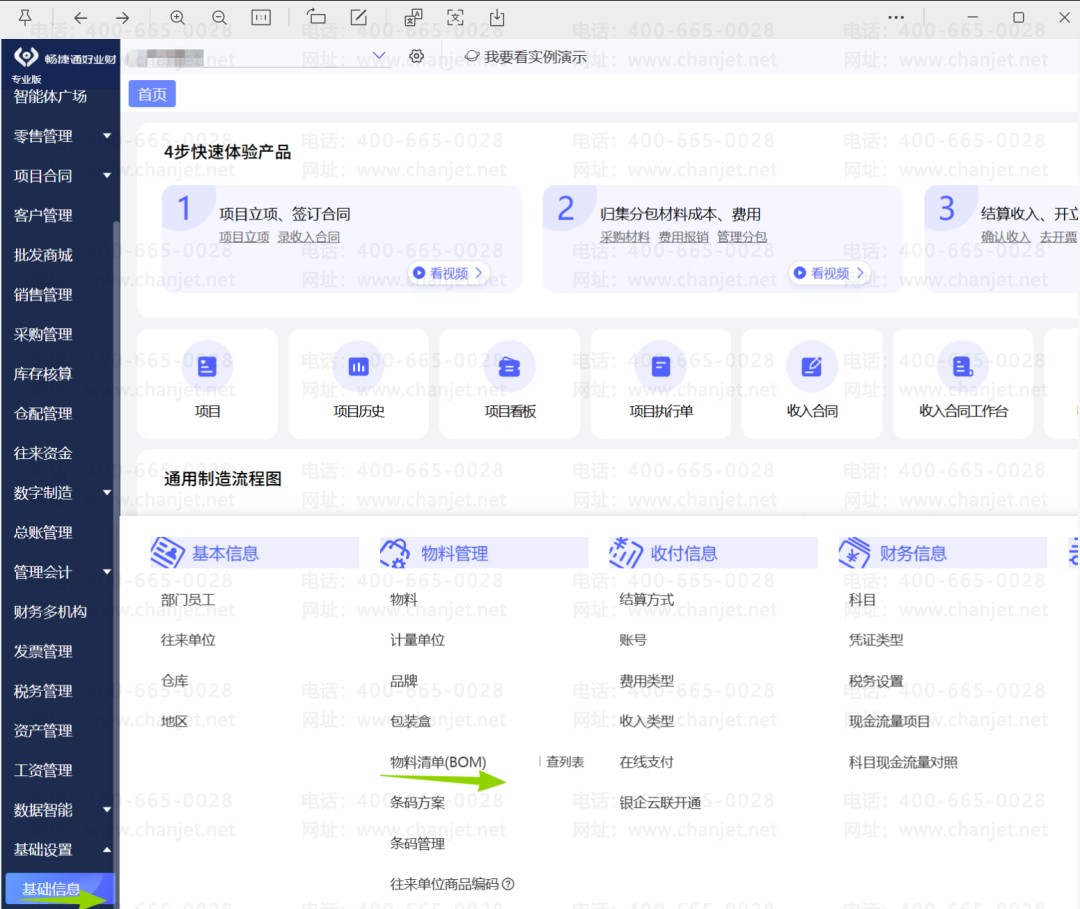Select 基础信息 submenu item
Screen dimensions: 1080x909
coord(59,889)
